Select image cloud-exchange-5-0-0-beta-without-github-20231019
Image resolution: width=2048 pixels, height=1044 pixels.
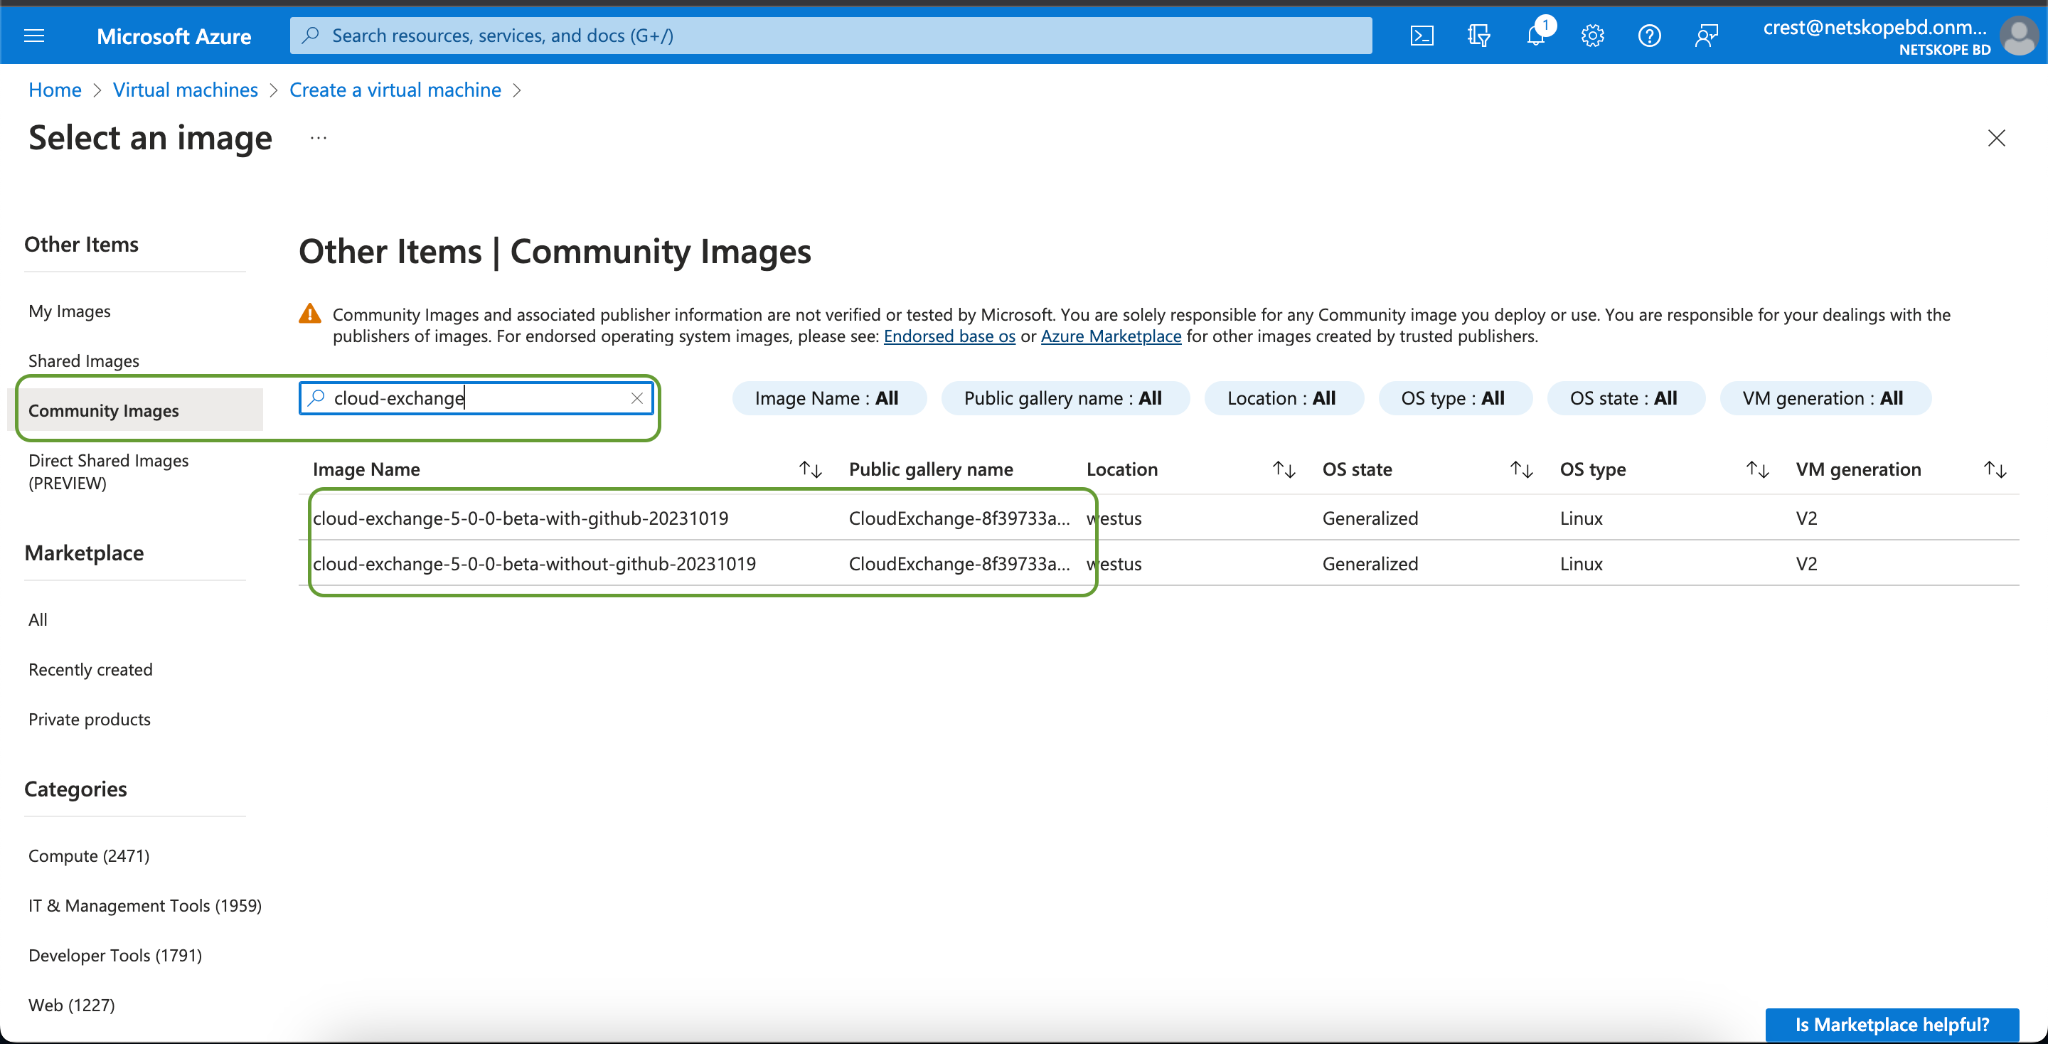pyautogui.click(x=534, y=564)
